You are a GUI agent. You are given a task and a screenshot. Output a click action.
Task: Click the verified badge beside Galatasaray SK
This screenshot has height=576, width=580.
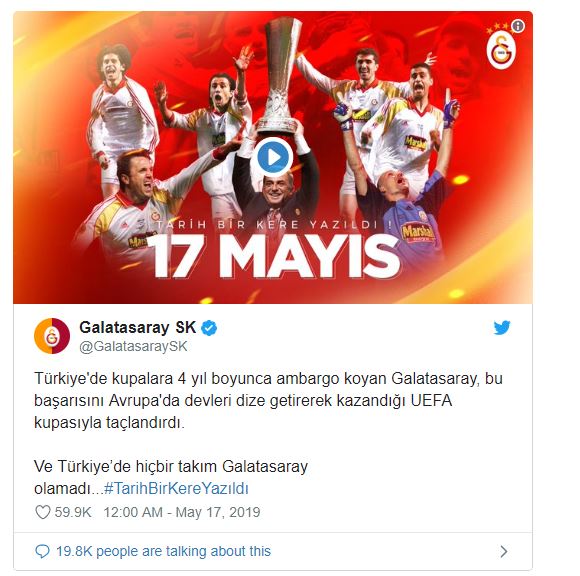(209, 328)
